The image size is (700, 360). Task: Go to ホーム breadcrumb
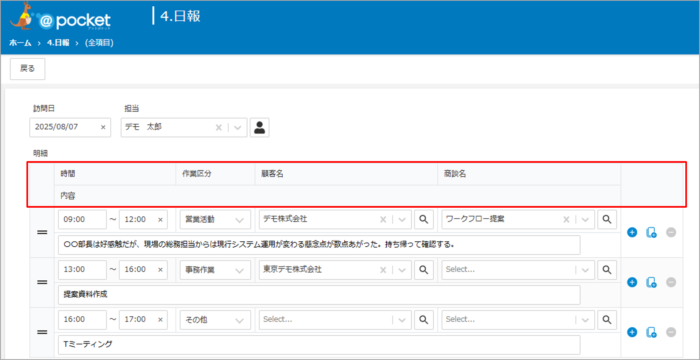point(21,43)
